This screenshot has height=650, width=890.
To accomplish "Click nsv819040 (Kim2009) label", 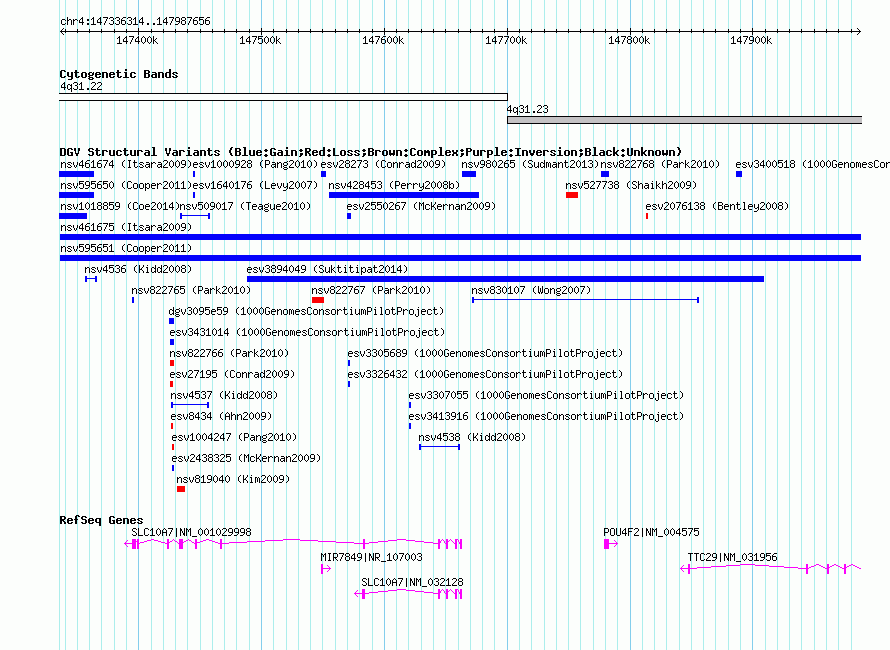I will tap(233, 480).
